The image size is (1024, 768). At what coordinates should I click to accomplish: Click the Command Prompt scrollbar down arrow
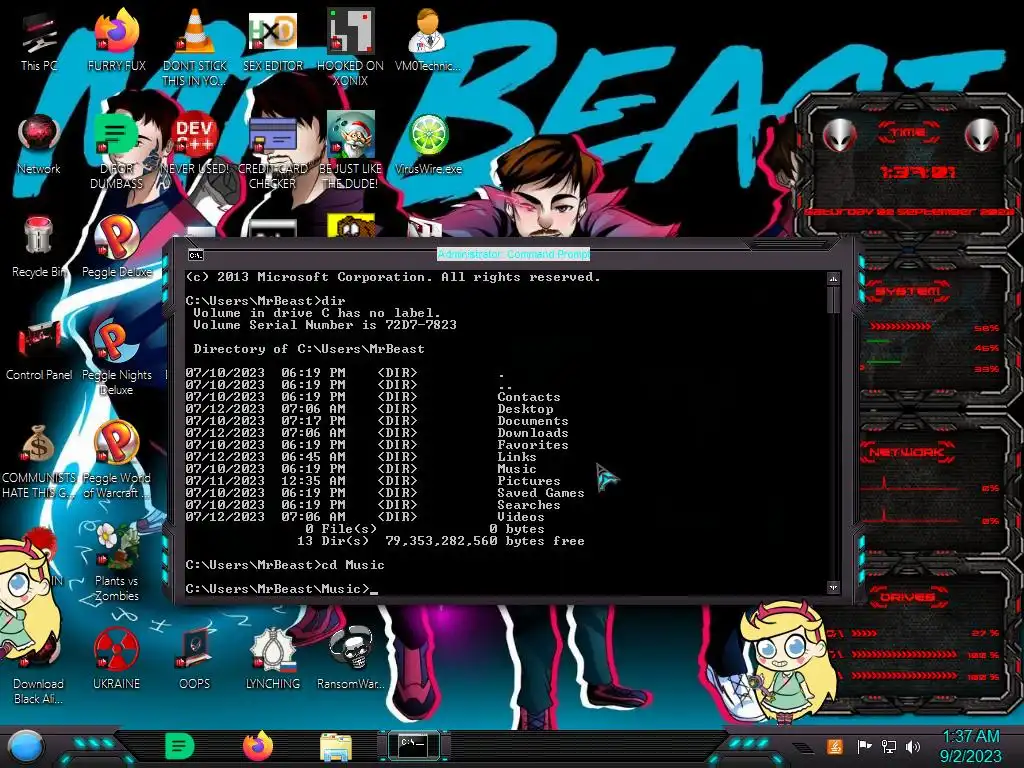coord(833,587)
